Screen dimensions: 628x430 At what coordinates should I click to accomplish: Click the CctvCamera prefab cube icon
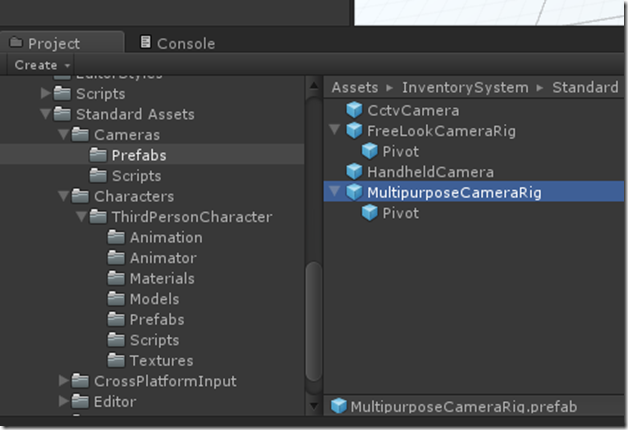point(354,110)
